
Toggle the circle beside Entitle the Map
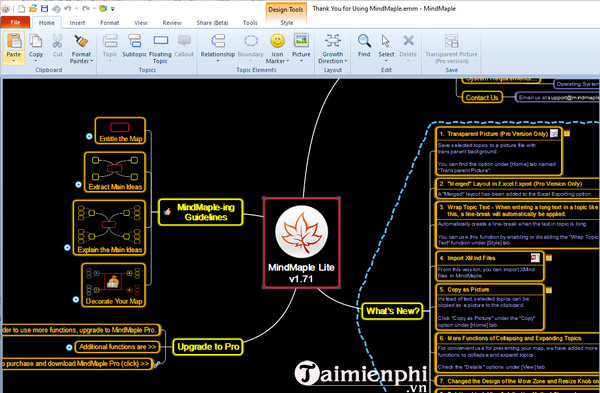click(x=89, y=136)
